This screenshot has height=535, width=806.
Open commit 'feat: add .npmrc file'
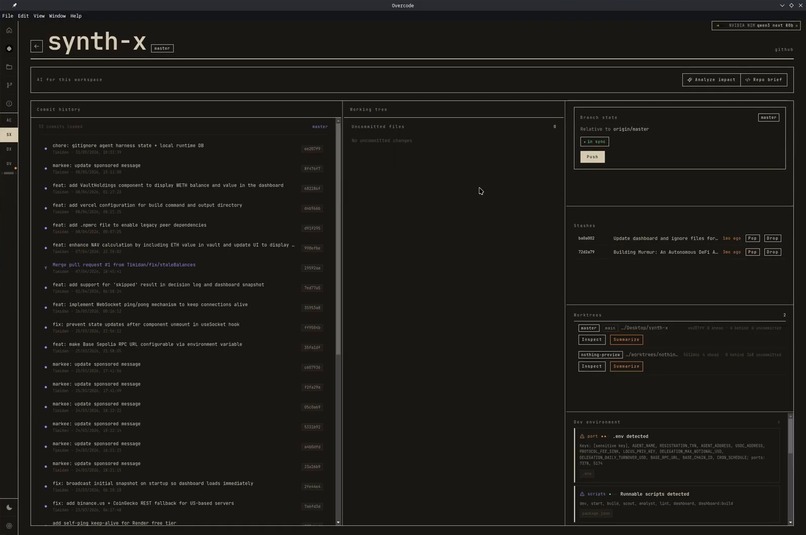tap(183, 228)
